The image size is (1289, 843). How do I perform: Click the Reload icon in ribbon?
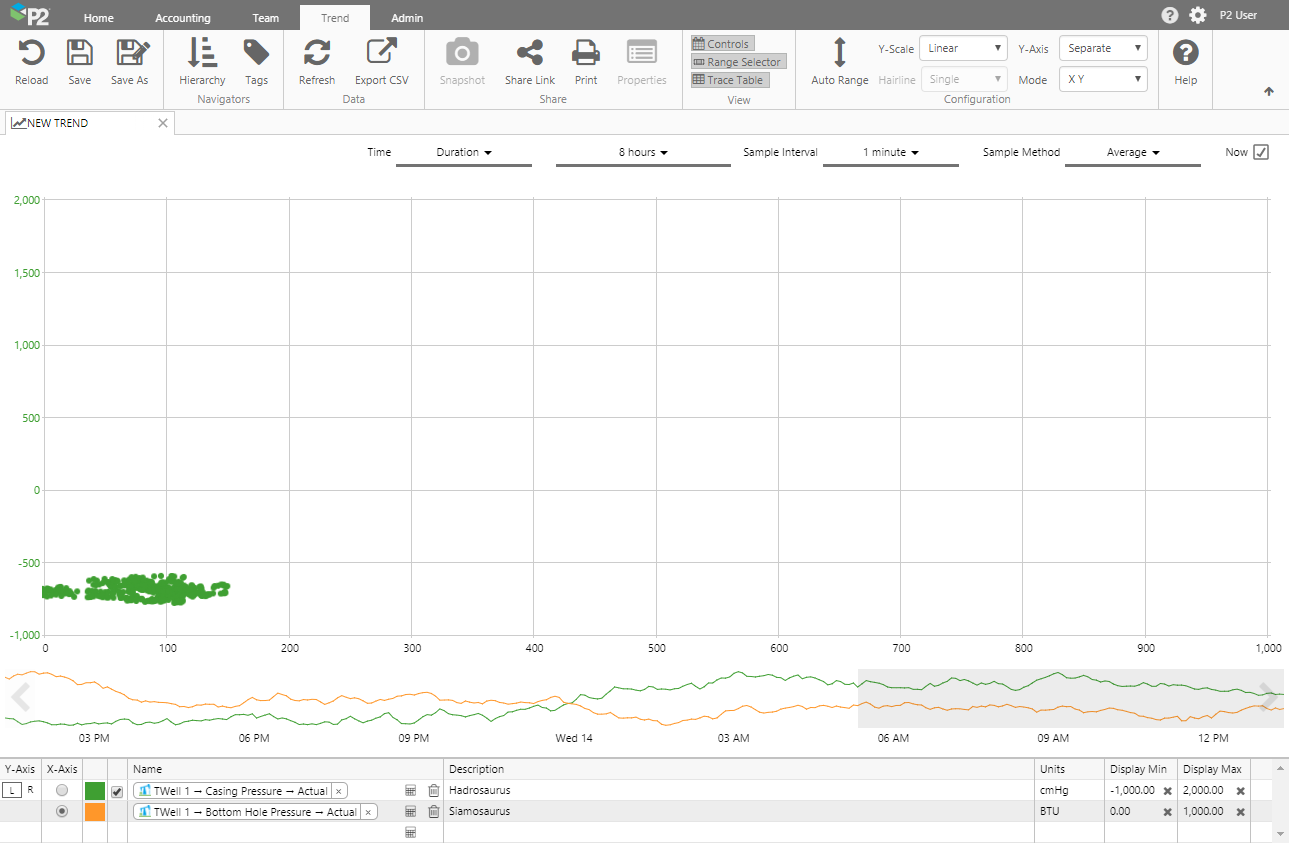(31, 53)
